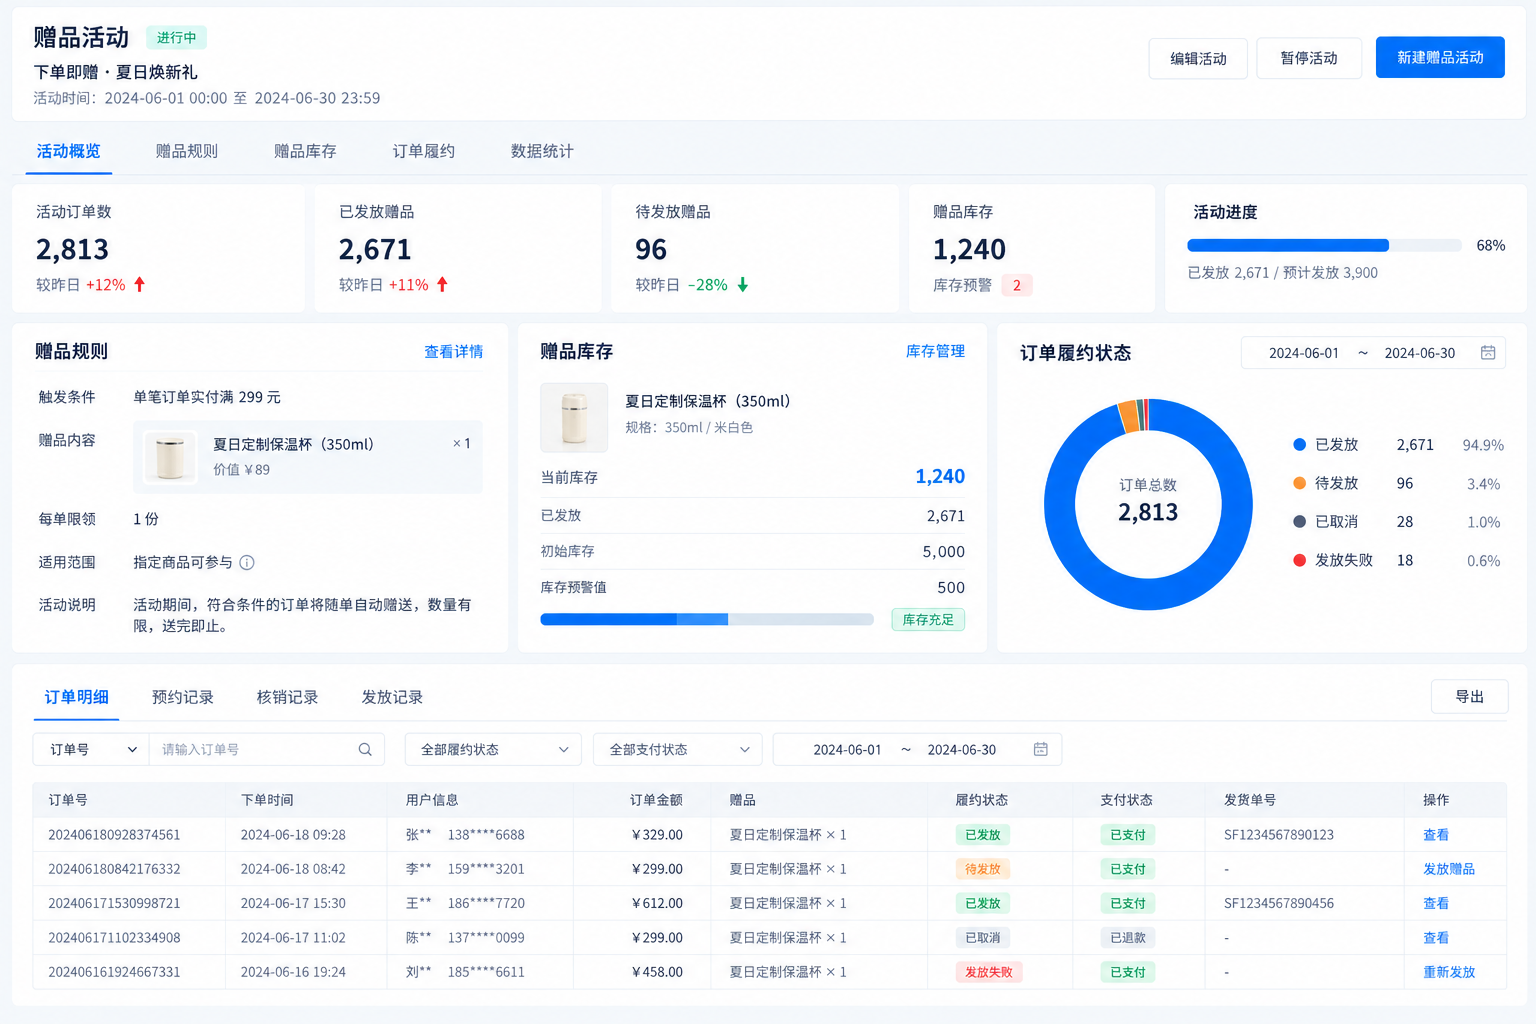The width and height of the screenshot is (1536, 1024).
Task: Click the 导出 button
Action: [1469, 697]
